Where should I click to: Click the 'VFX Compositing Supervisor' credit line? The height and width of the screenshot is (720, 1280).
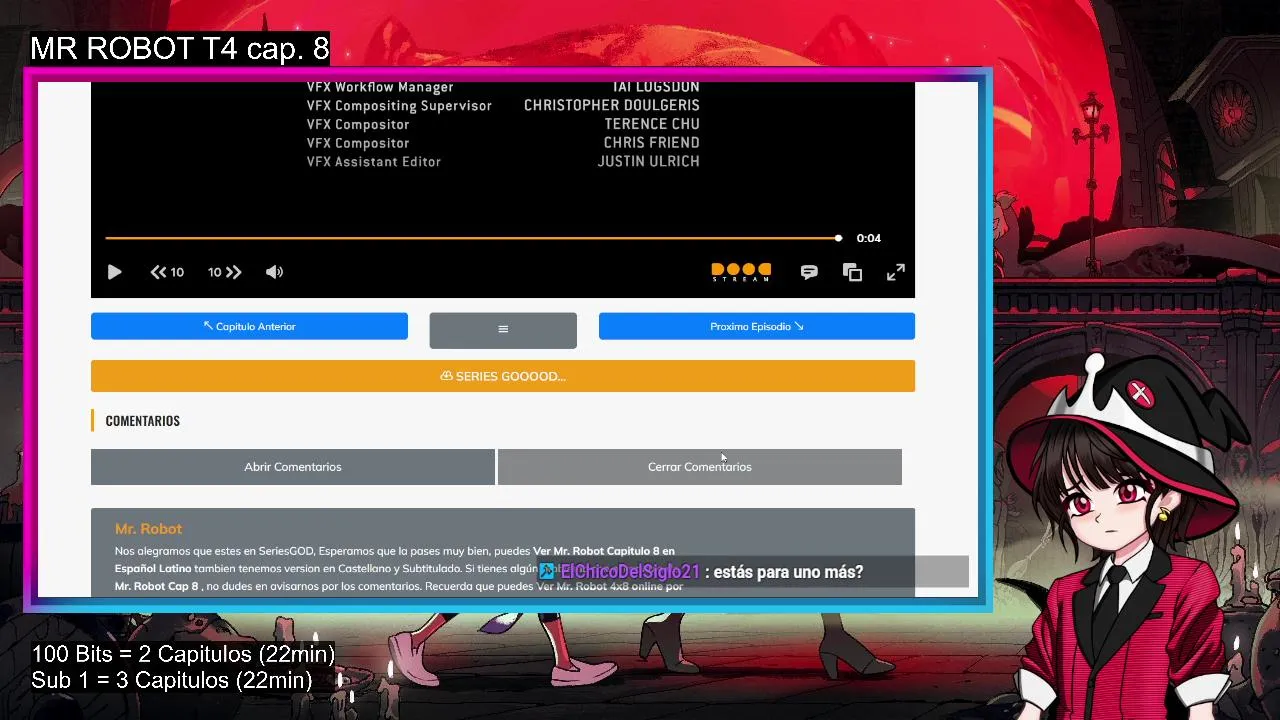tap(399, 105)
